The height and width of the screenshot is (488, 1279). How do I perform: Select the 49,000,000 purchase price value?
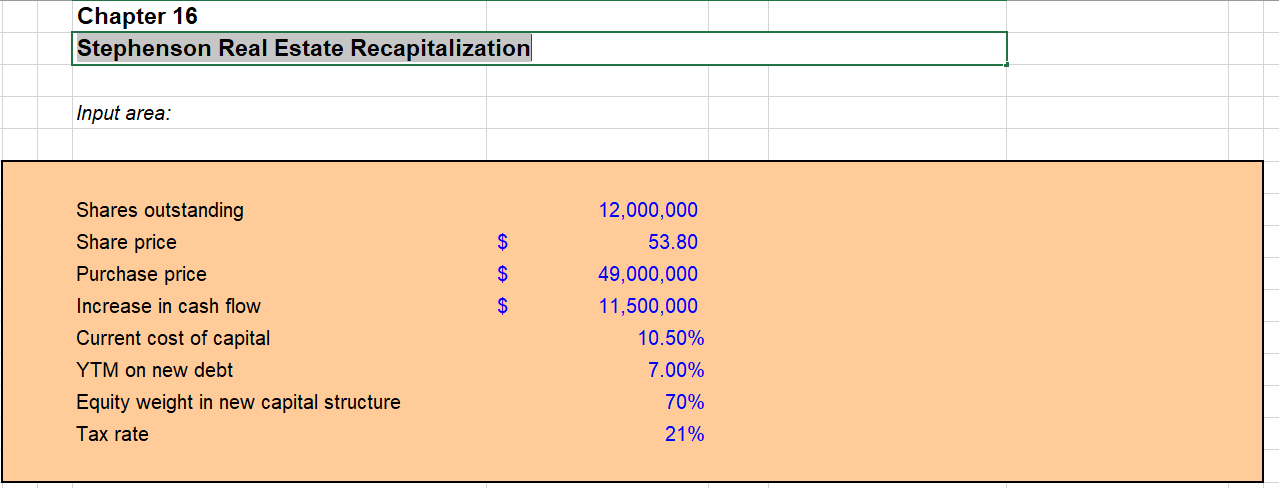648,274
